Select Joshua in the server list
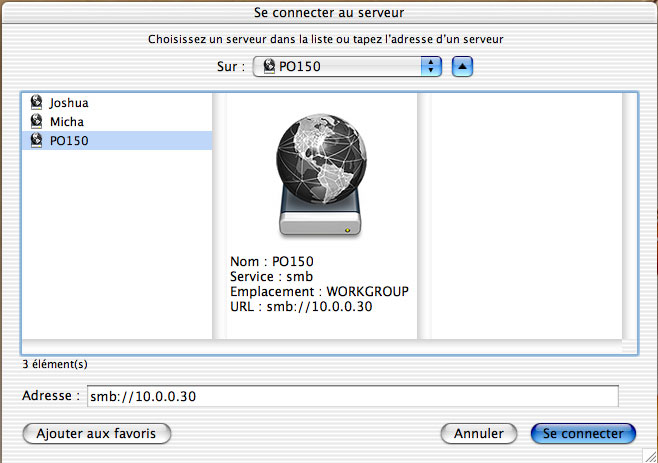 117,102
